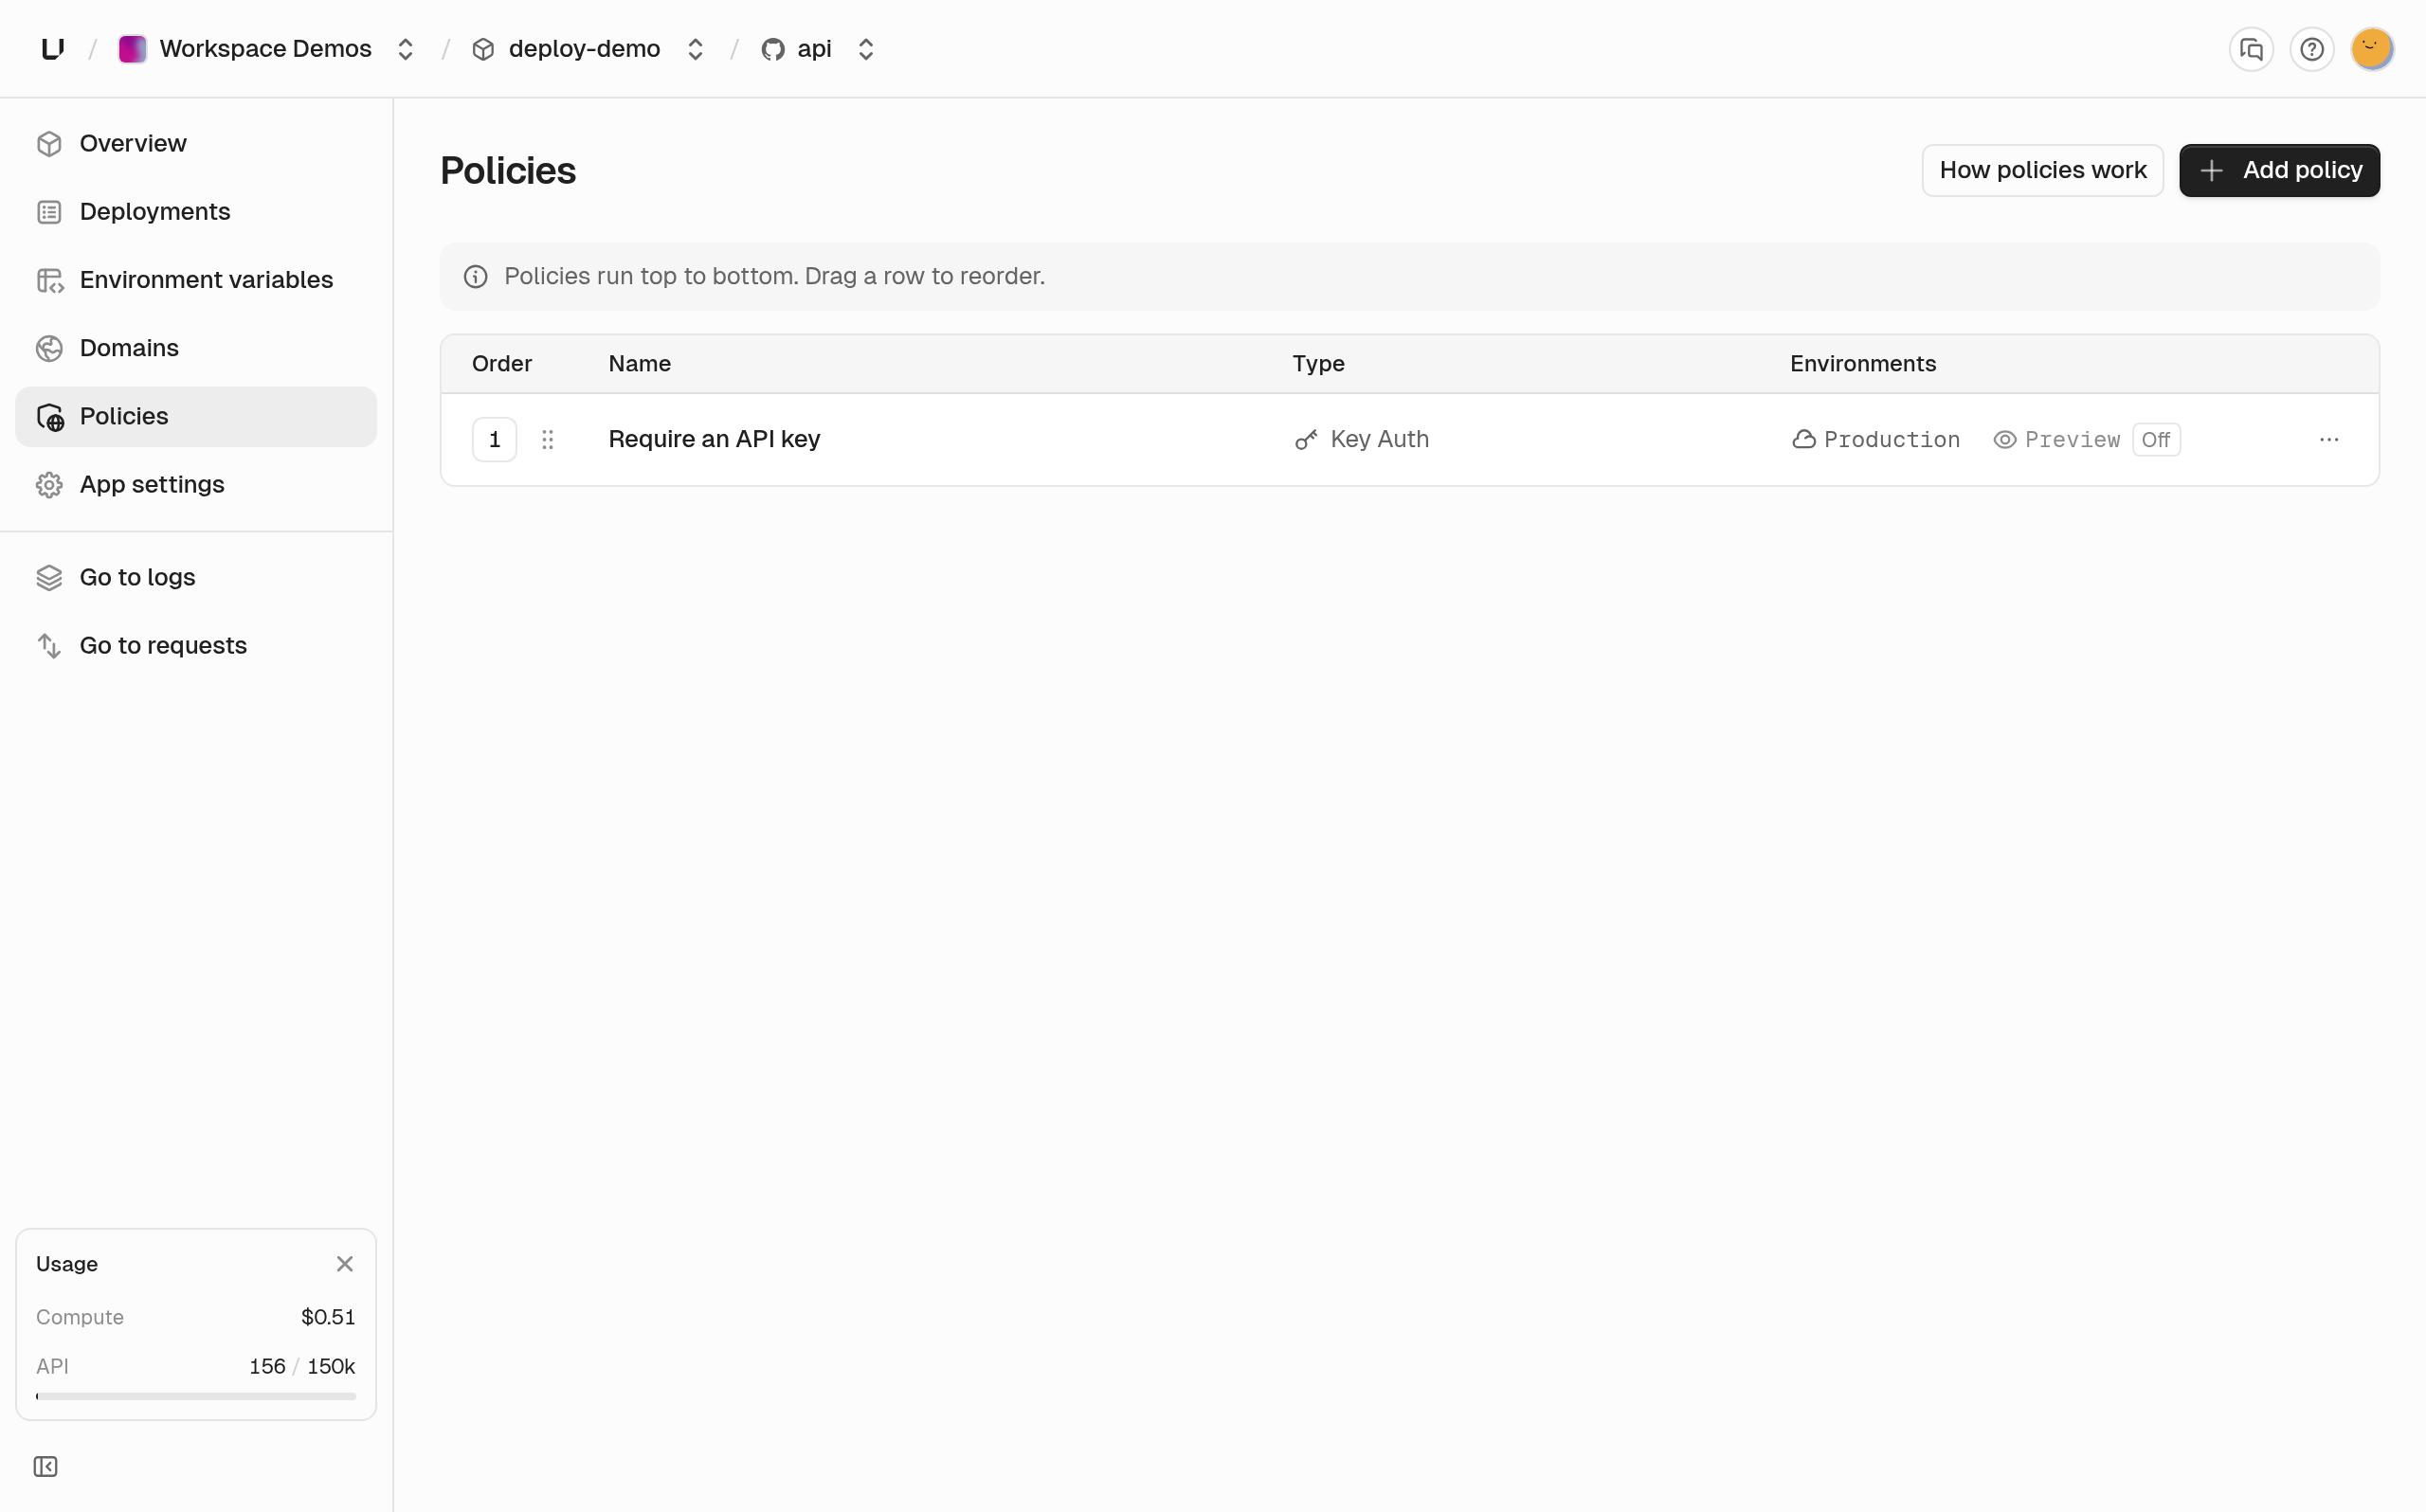Image resolution: width=2426 pixels, height=1512 pixels.
Task: Click the Overview cube icon
Action: pyautogui.click(x=49, y=144)
